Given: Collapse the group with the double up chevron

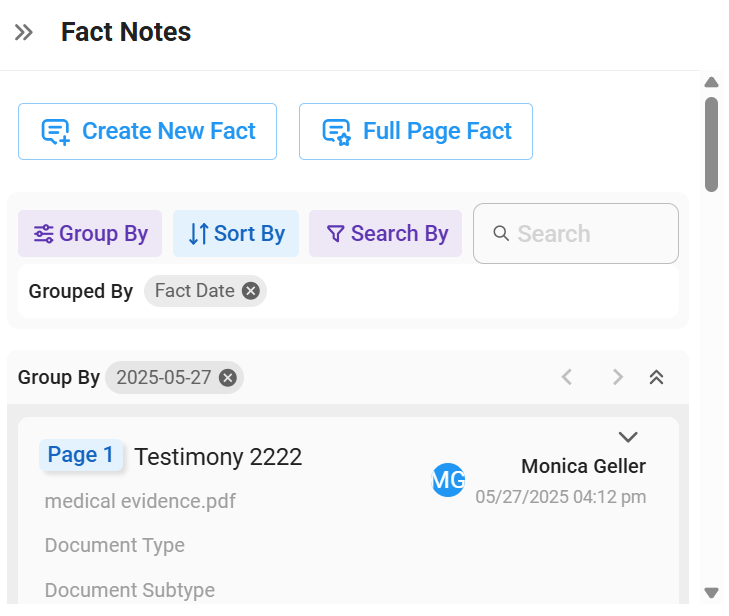Looking at the screenshot, I should pos(656,377).
